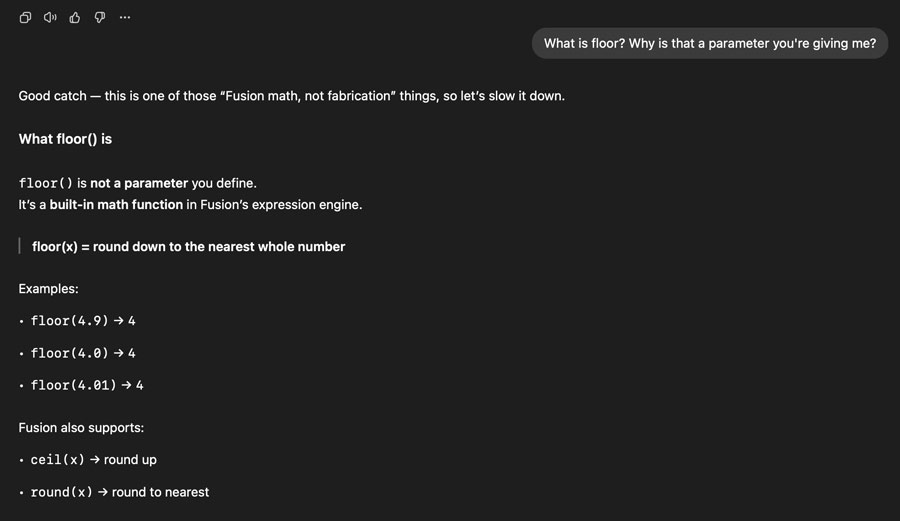Click the inline code "floor()" in the paragraph
The height and width of the screenshot is (521, 900).
click(45, 184)
